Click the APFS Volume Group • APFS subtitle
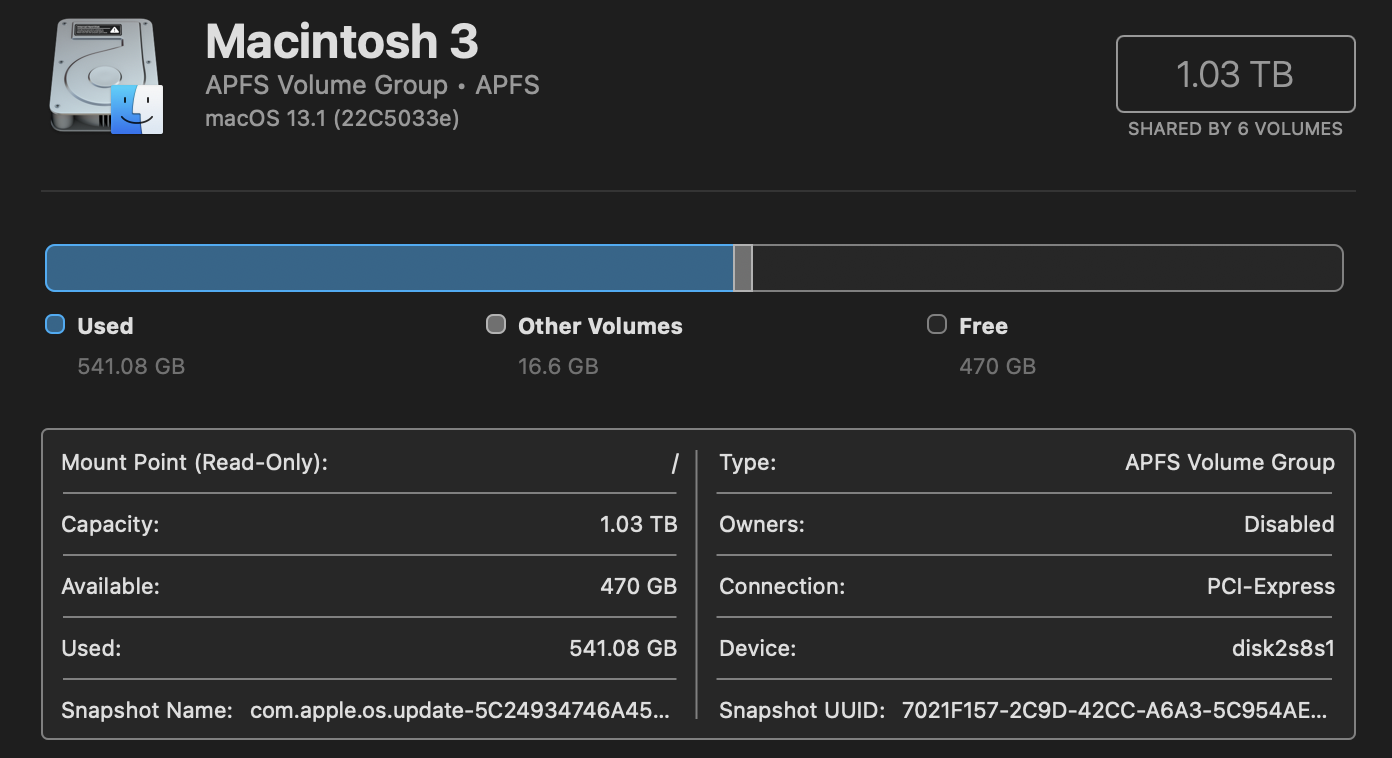 [x=372, y=85]
